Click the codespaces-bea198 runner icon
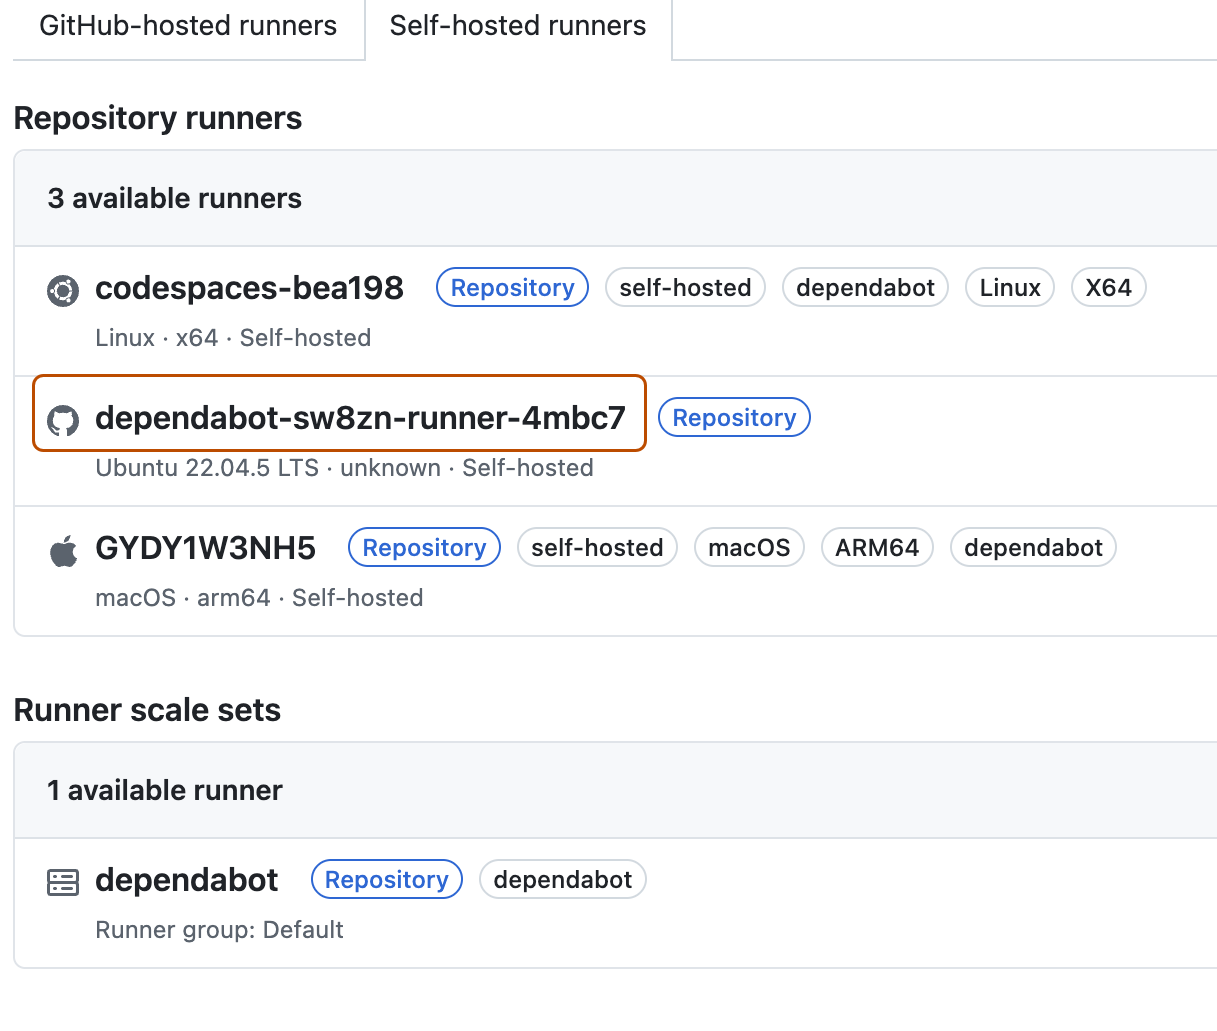This screenshot has width=1217, height=1031. [x=62, y=289]
